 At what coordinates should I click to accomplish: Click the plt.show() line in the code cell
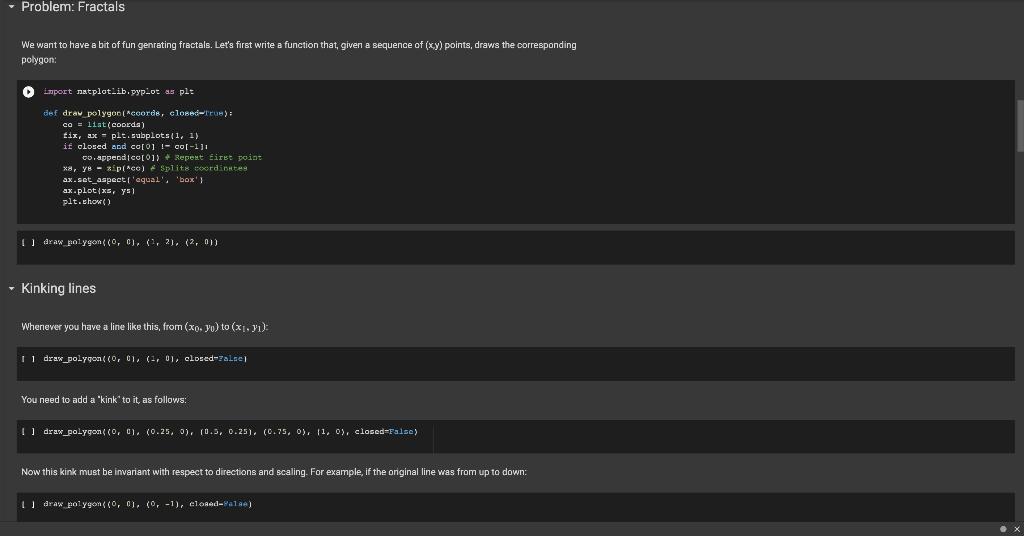pos(87,202)
